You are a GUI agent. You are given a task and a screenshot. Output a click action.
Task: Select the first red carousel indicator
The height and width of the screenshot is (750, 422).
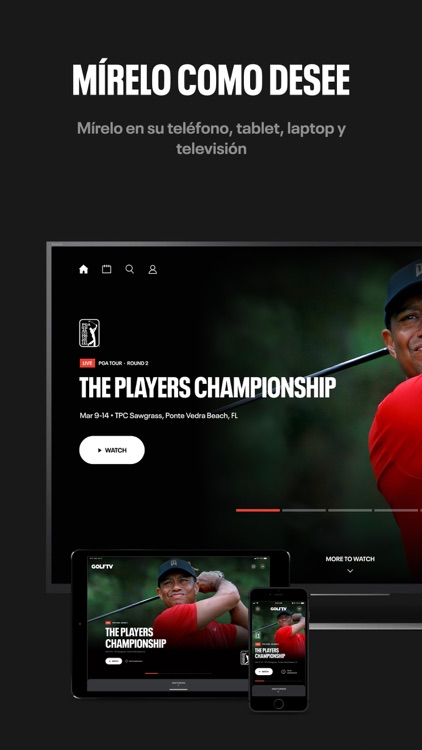pos(258,510)
